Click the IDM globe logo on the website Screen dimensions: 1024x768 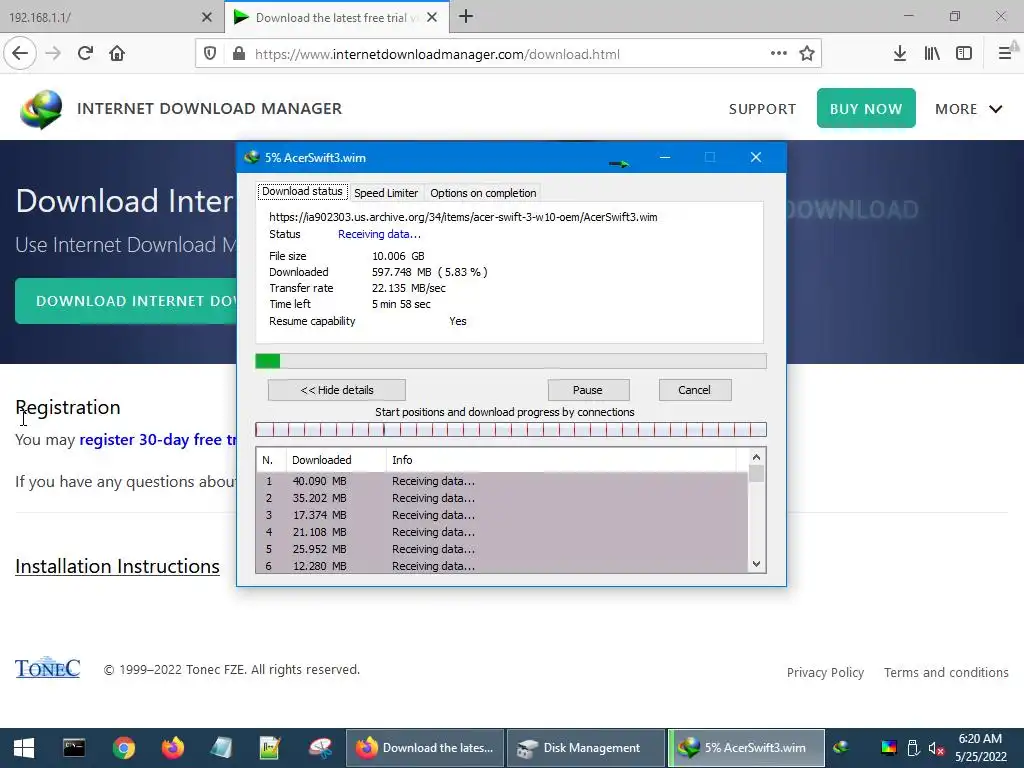click(x=41, y=109)
